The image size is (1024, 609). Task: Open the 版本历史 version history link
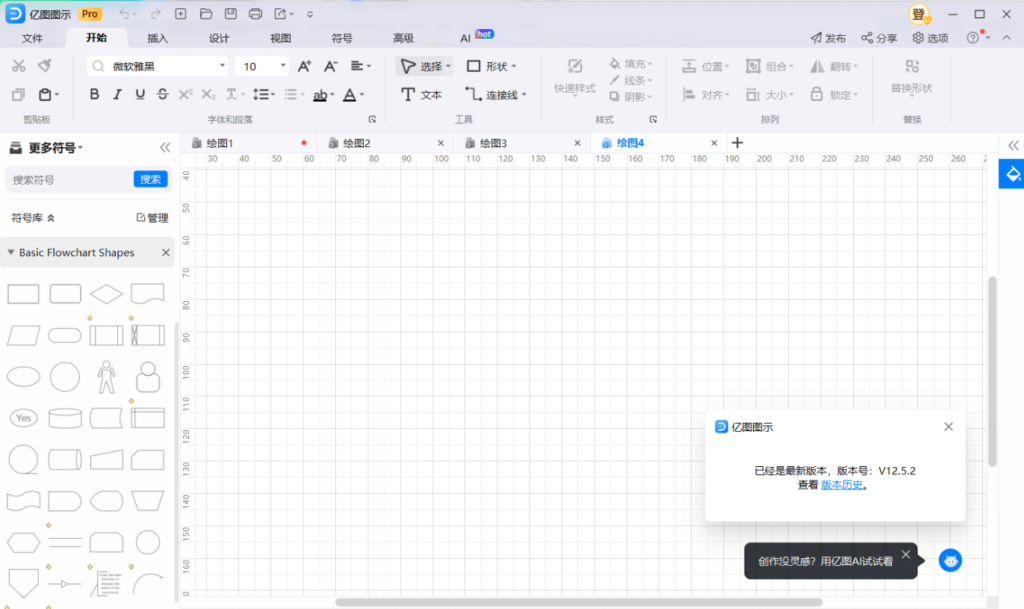coord(842,485)
